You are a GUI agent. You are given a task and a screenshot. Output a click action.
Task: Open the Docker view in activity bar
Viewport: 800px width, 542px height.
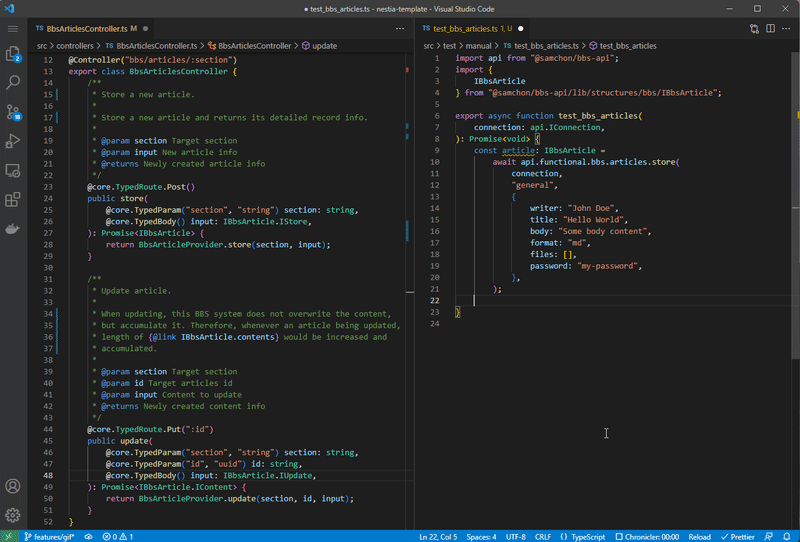coord(13,229)
